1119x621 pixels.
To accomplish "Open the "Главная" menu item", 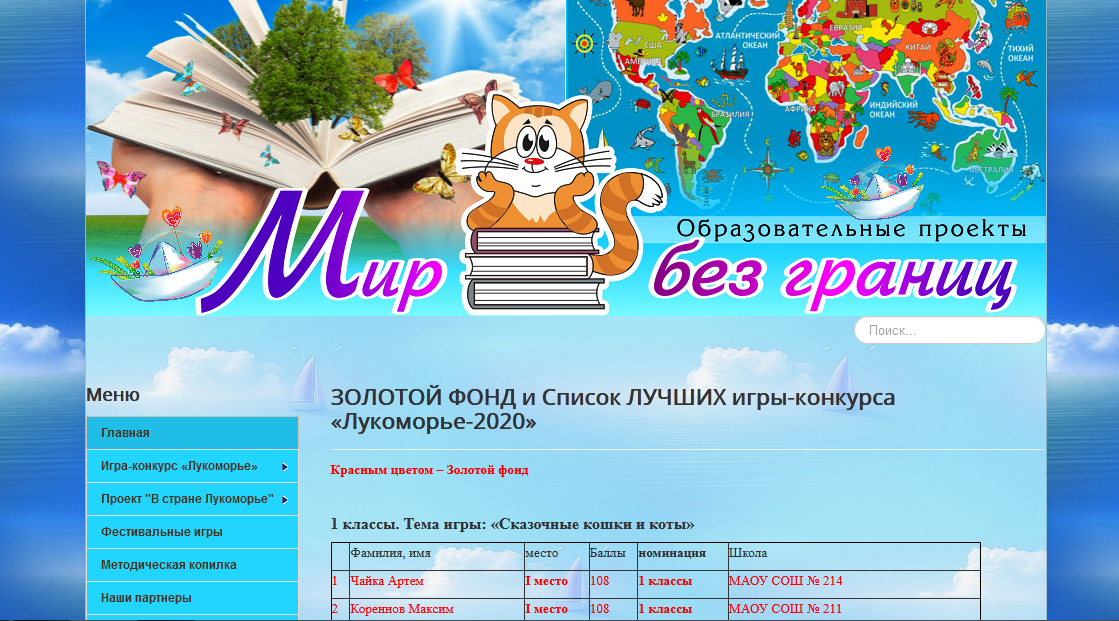I will 125,433.
